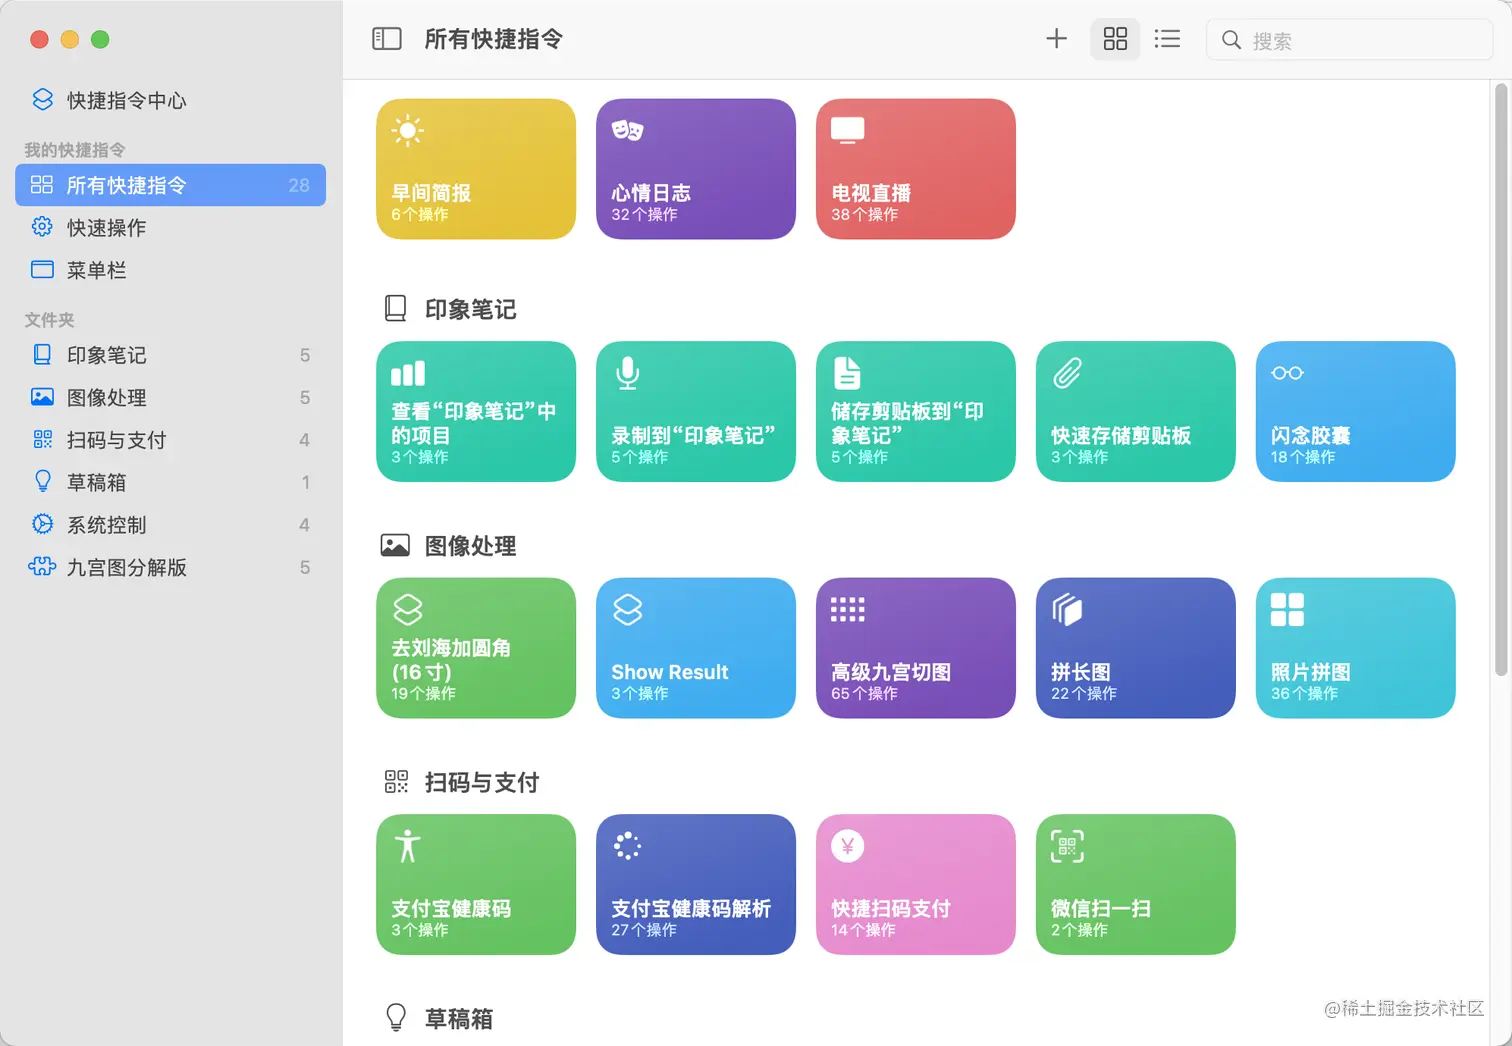Click the stacked pages icon on 拼长图
This screenshot has height=1046, width=1512.
coord(1067,610)
